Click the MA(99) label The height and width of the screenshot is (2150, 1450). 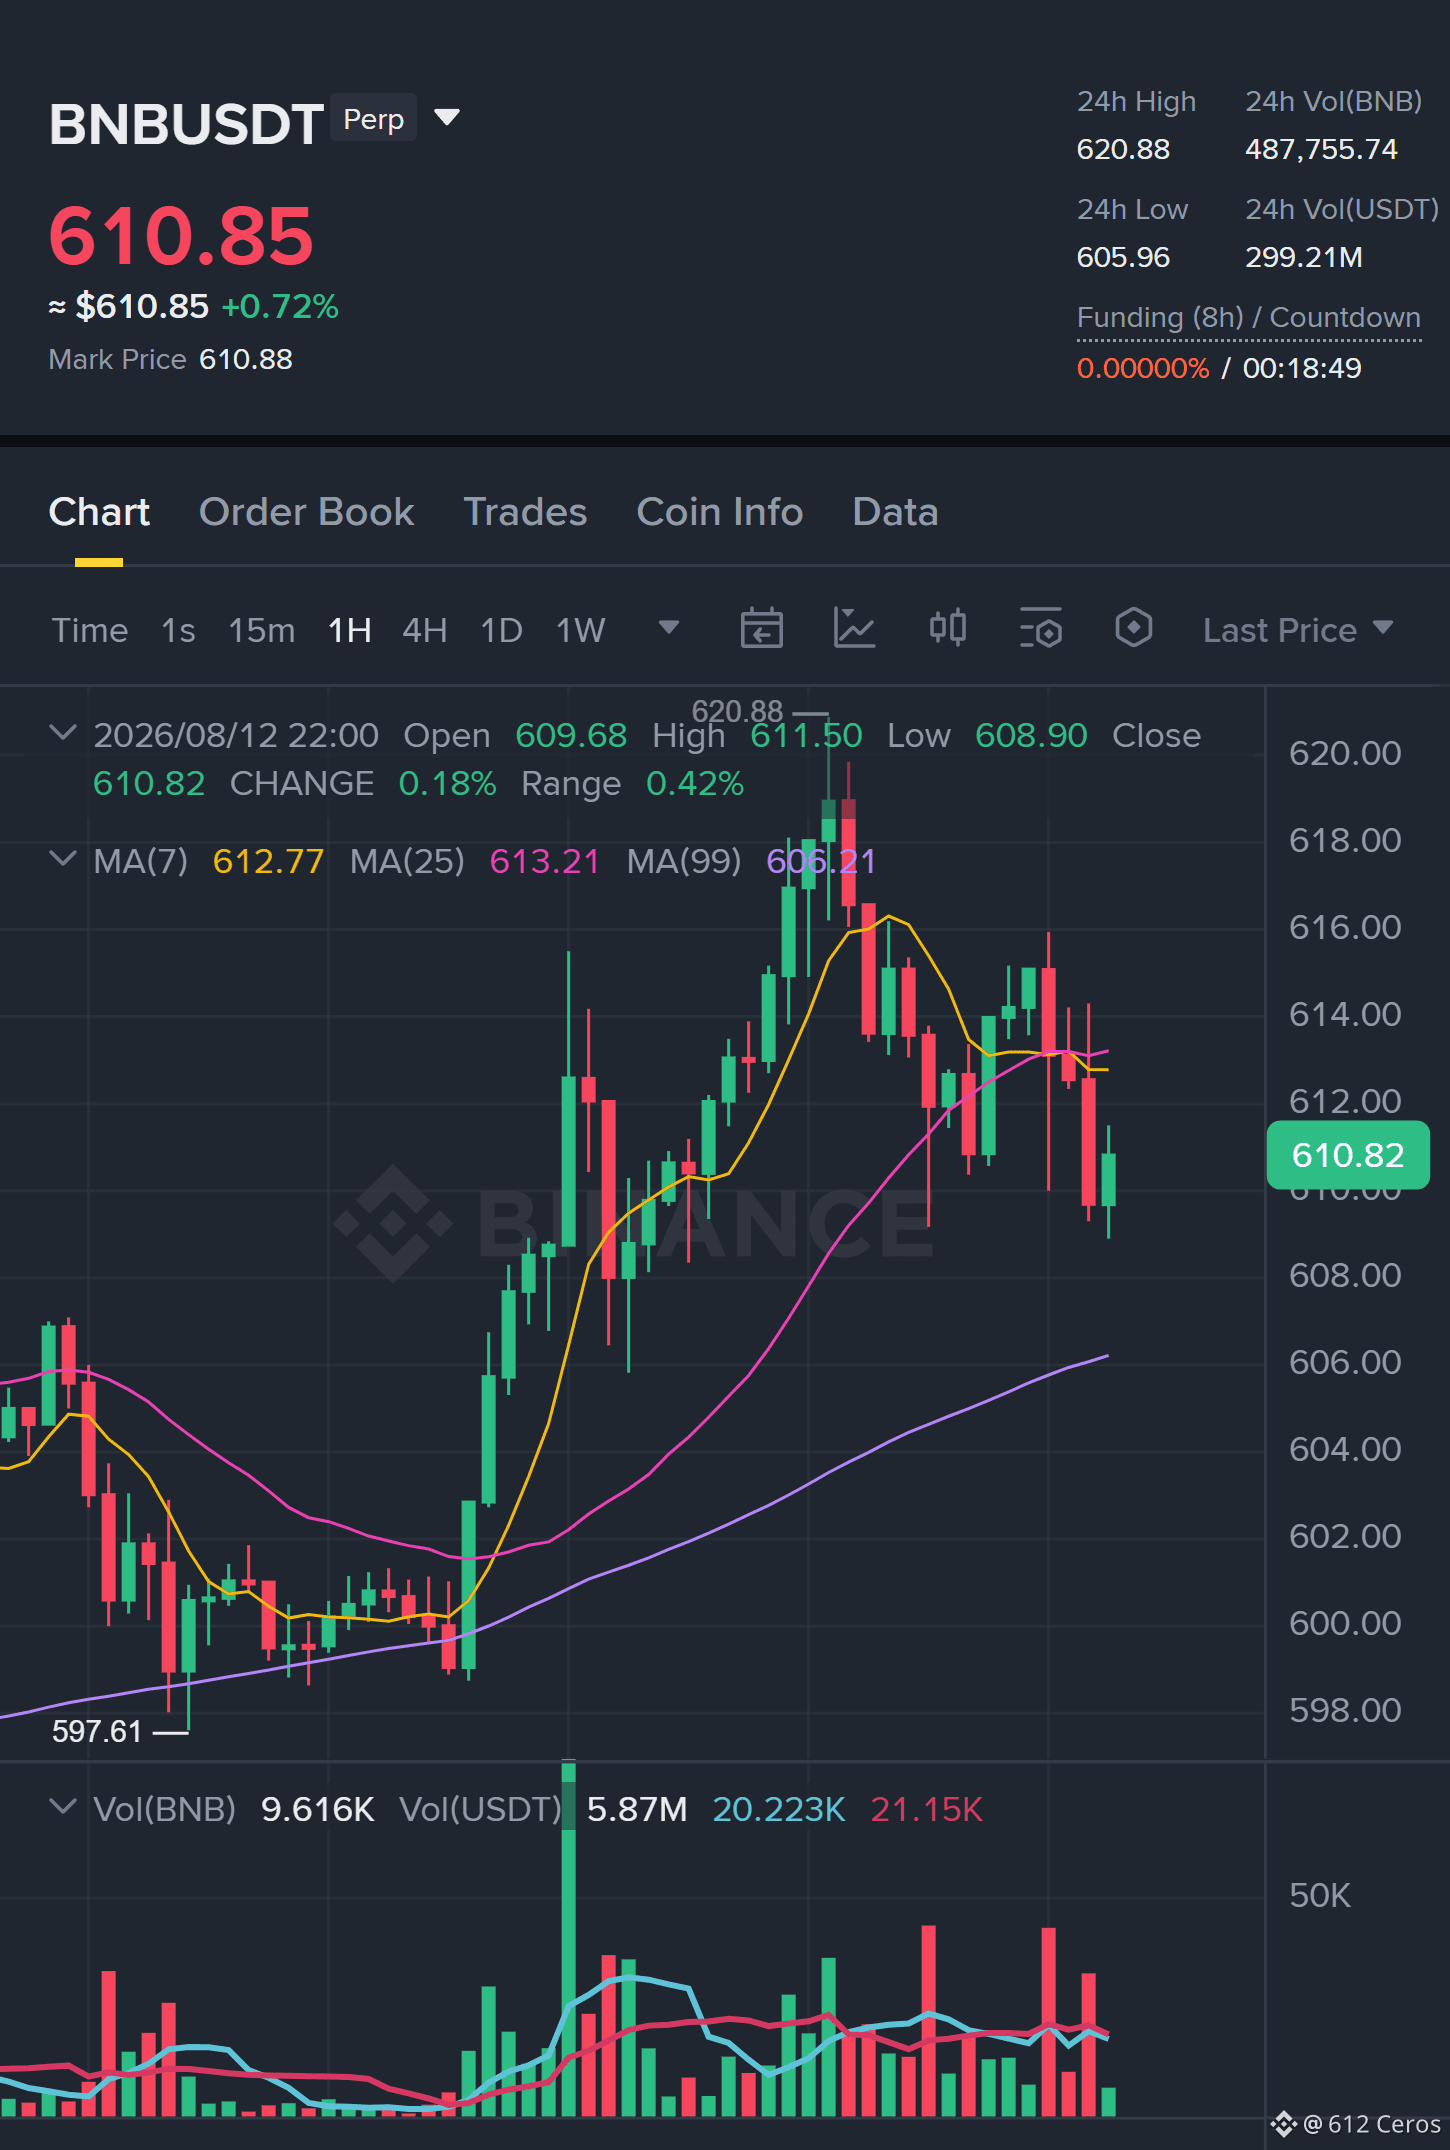click(x=684, y=861)
